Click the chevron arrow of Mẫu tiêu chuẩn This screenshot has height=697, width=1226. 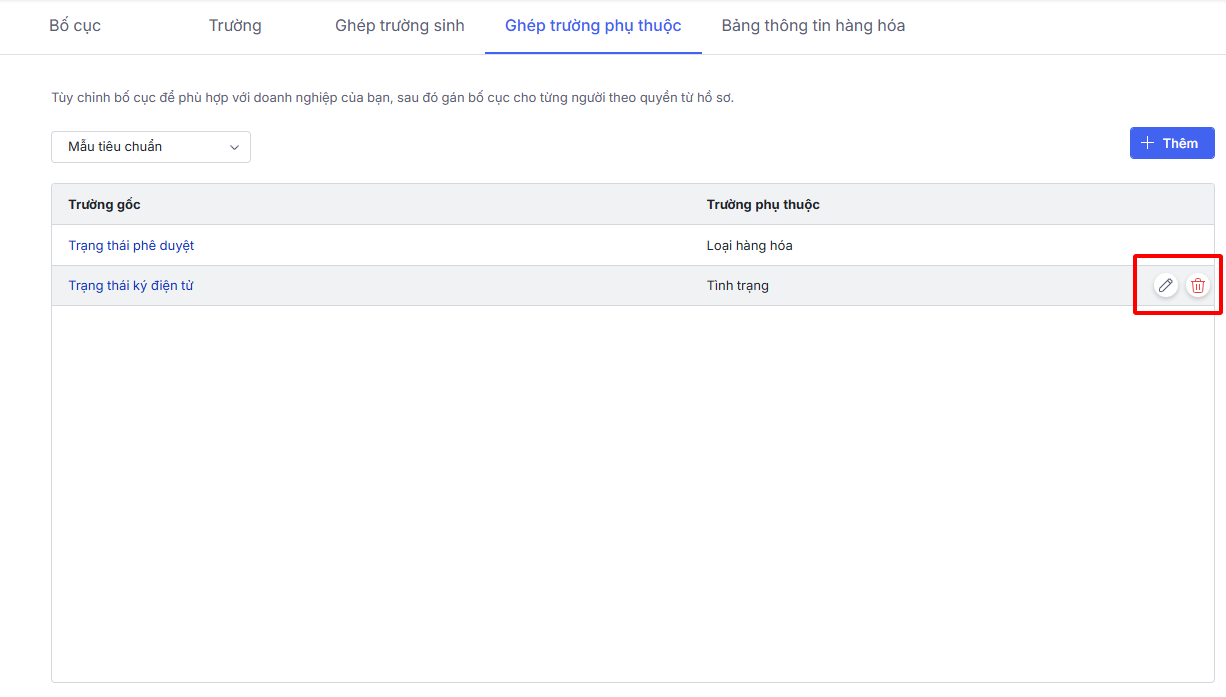(235, 147)
